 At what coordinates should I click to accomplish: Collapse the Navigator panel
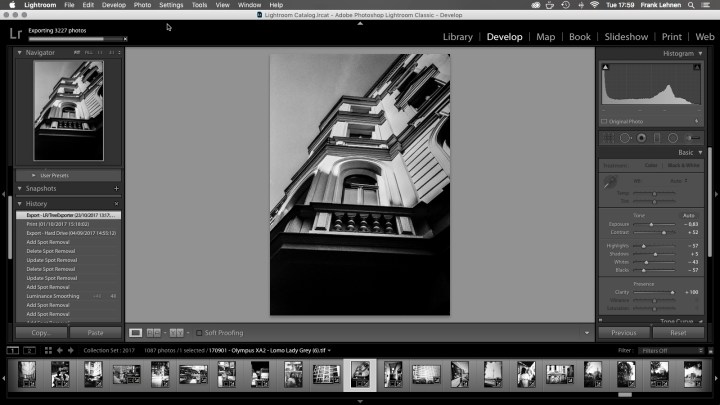(x=21, y=52)
